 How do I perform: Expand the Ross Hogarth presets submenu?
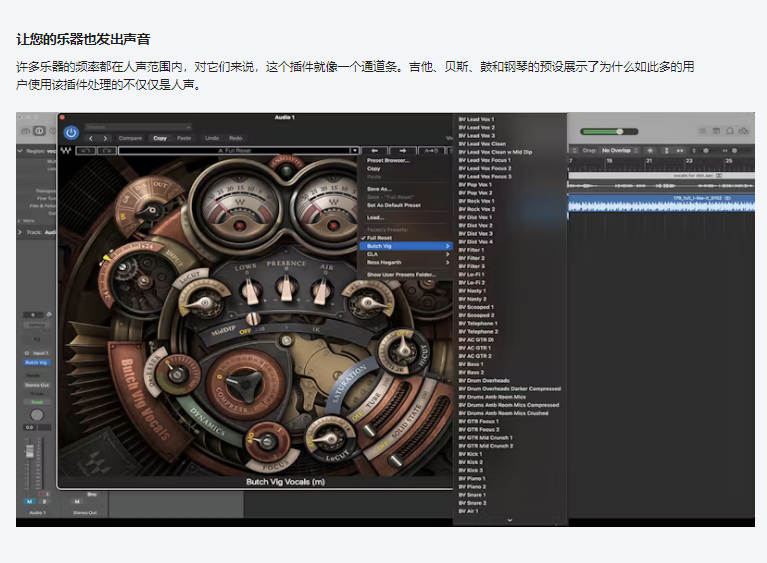pos(405,263)
